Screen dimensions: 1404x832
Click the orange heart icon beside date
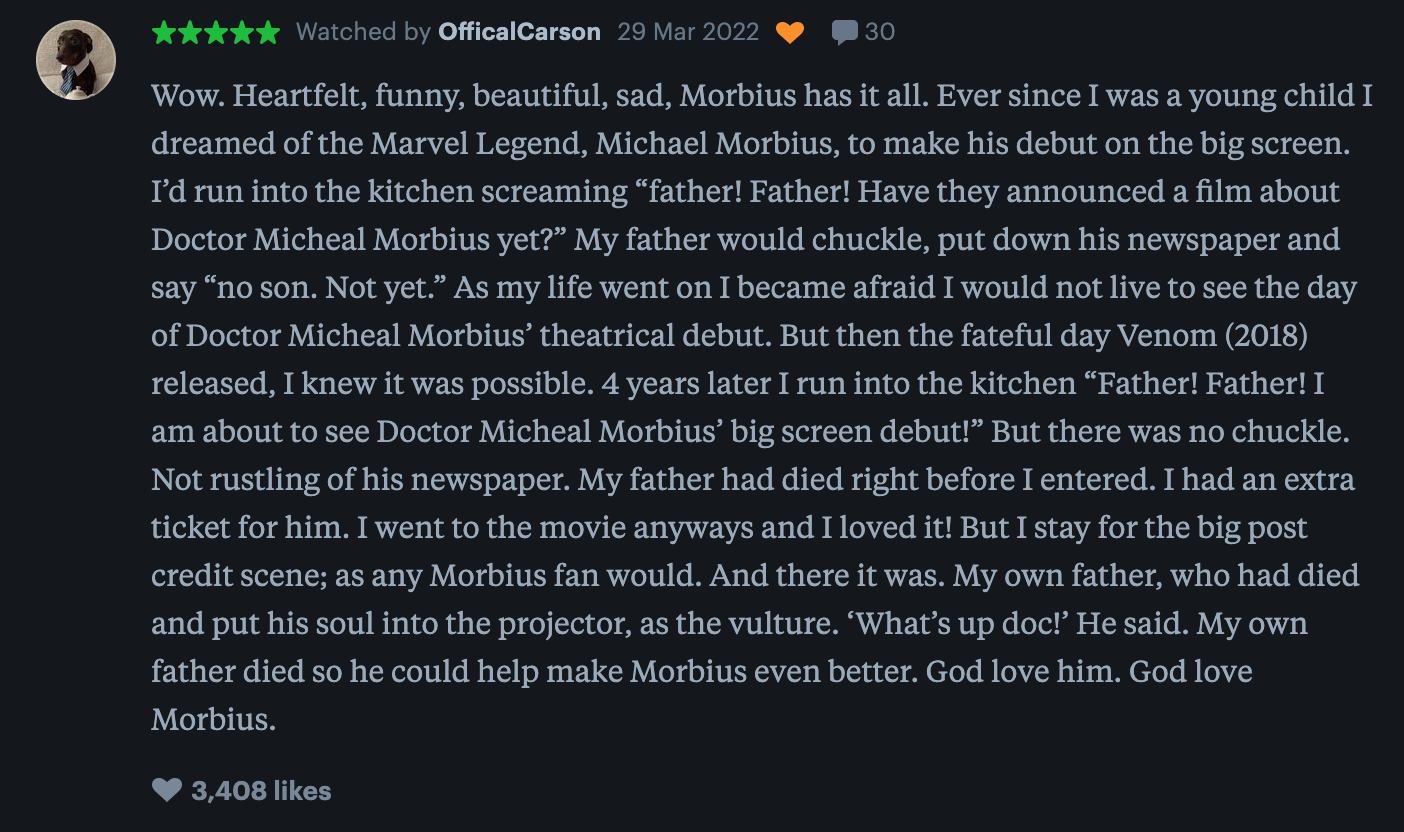(x=790, y=33)
